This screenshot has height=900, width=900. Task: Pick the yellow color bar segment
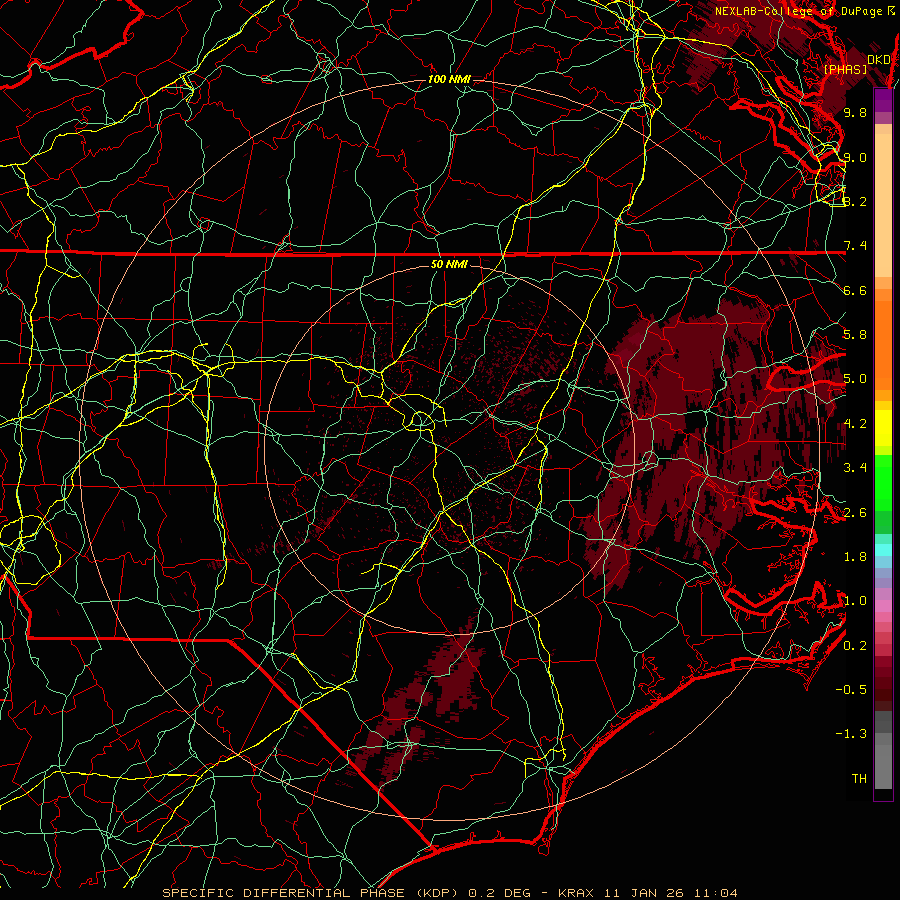[x=883, y=428]
